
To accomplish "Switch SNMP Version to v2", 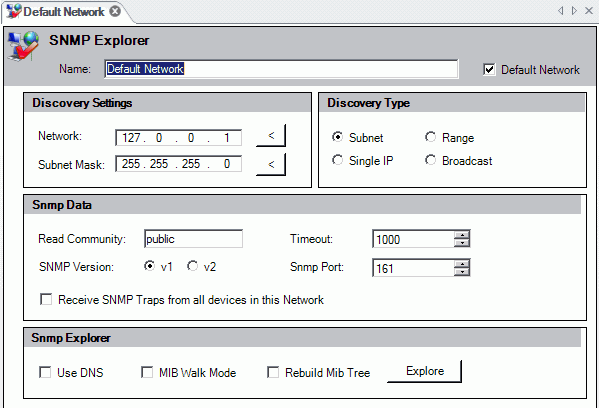I will (x=193, y=266).
